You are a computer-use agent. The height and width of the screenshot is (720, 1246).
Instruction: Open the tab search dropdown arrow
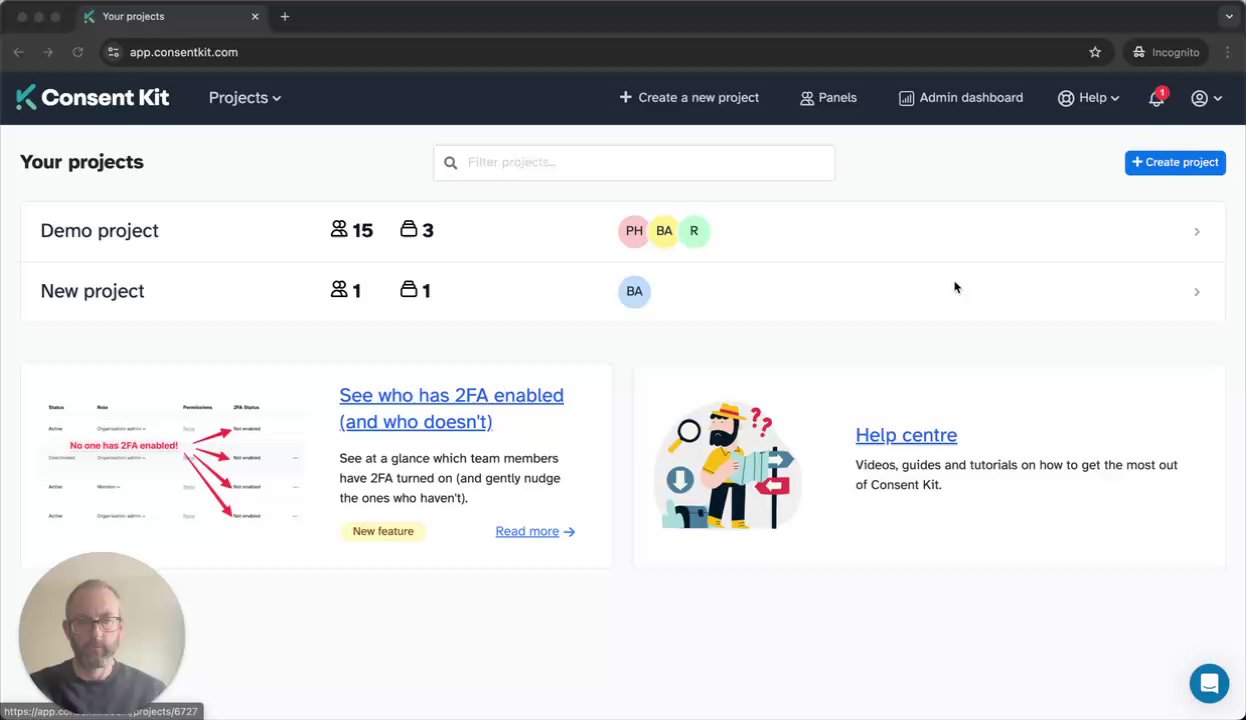(x=1229, y=16)
